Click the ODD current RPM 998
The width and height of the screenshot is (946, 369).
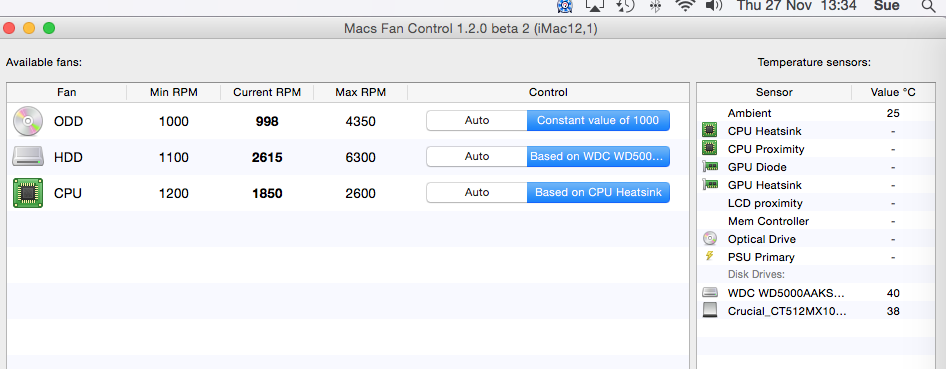pyautogui.click(x=267, y=121)
